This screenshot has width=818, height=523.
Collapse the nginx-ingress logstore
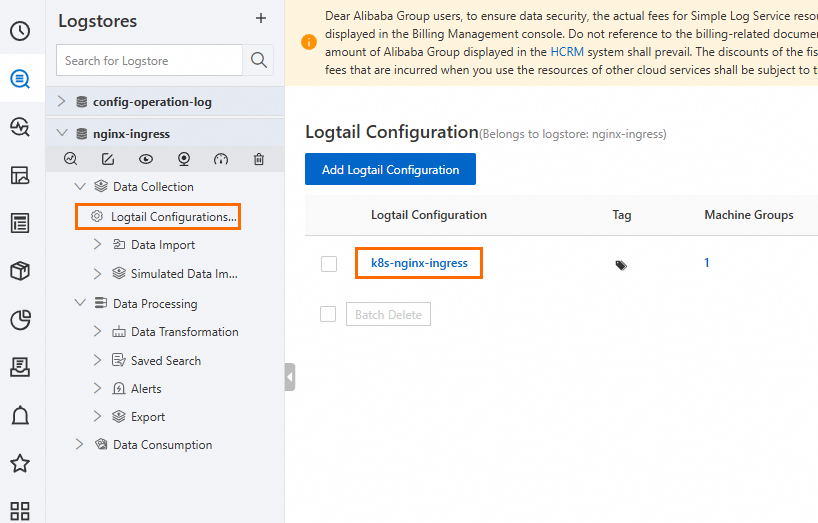(x=62, y=133)
